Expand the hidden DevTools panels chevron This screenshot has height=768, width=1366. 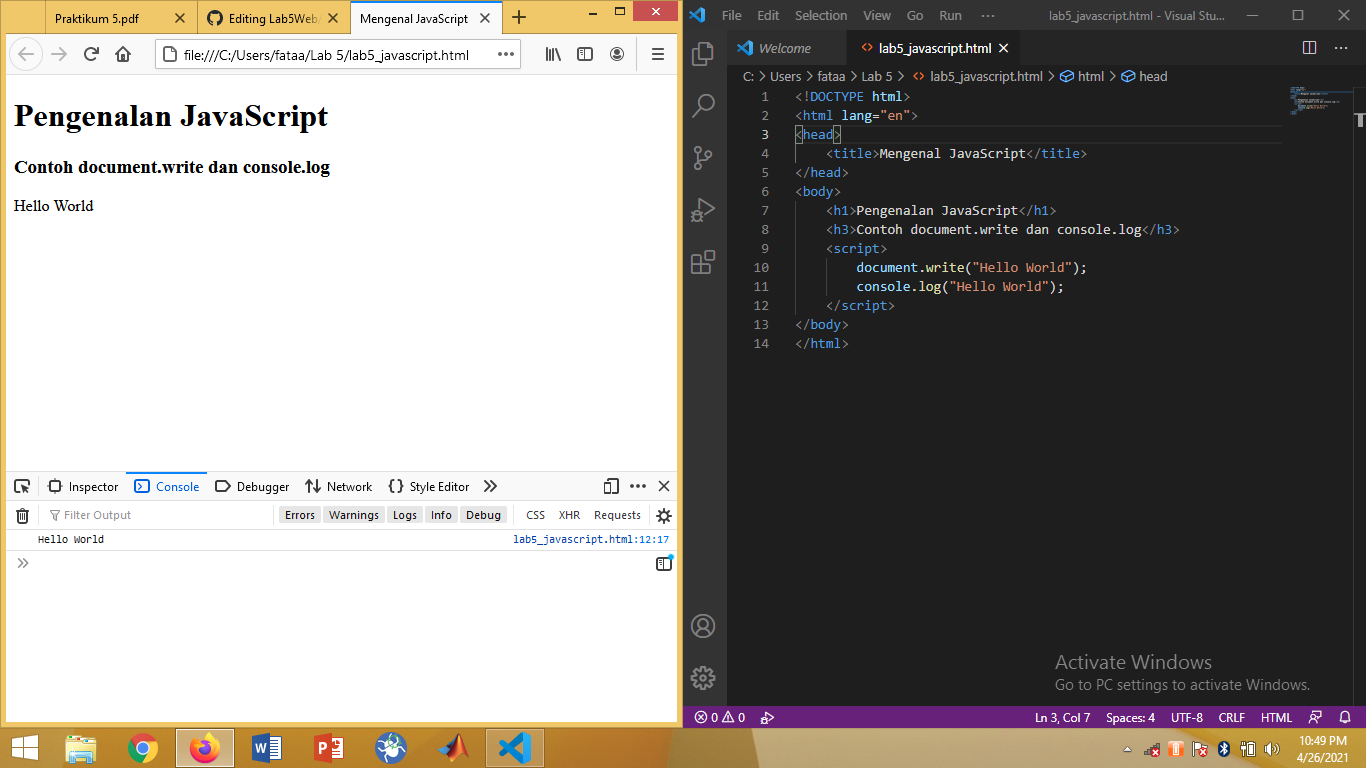coord(489,486)
